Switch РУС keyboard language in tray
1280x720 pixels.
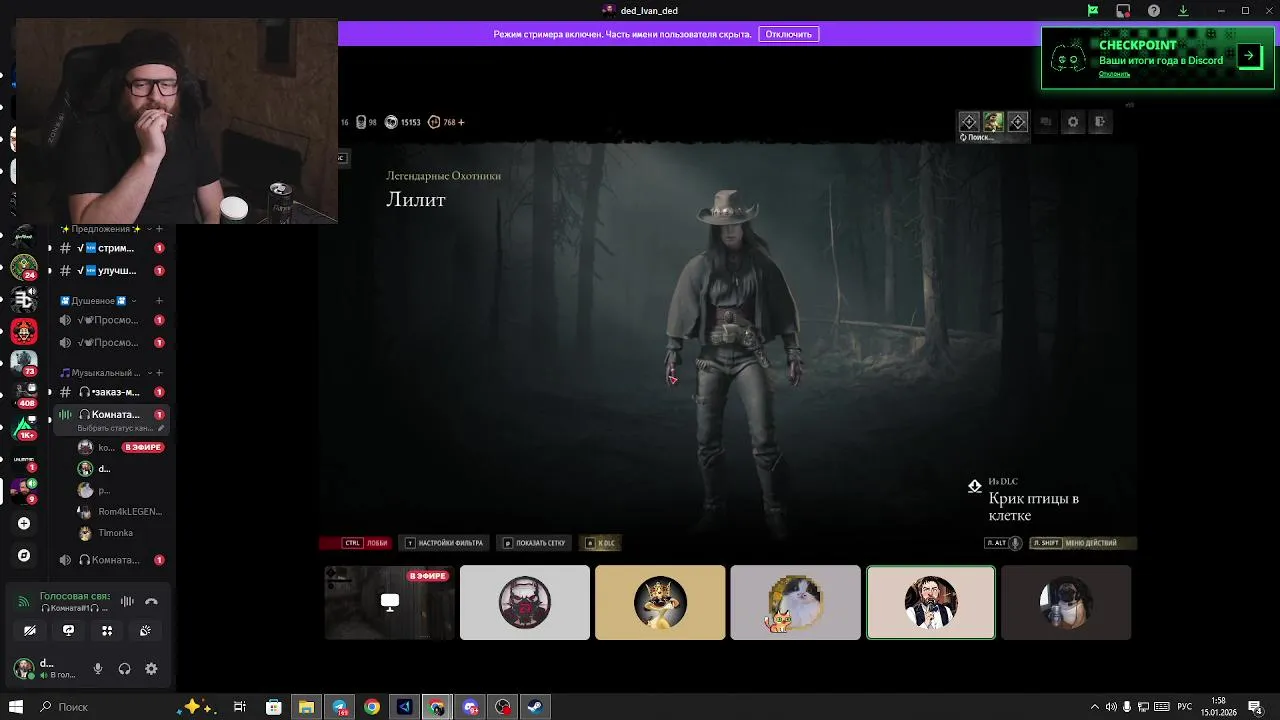1185,707
